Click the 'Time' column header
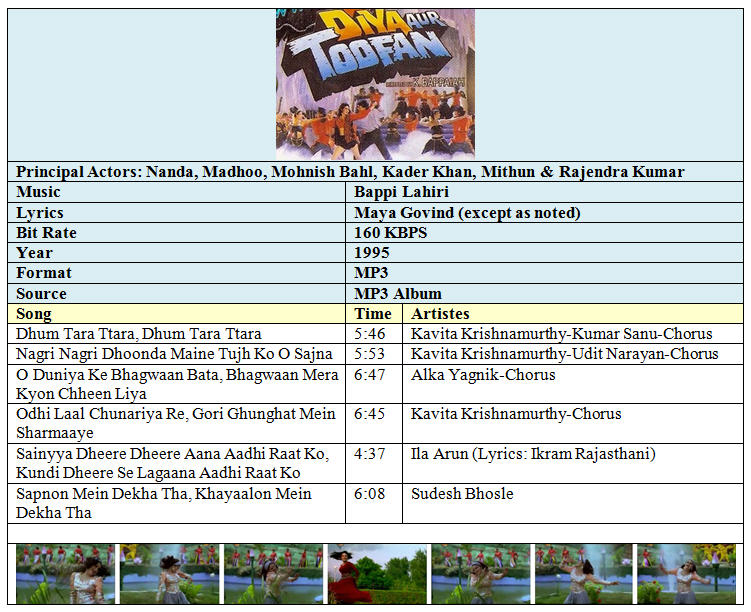 coord(374,314)
